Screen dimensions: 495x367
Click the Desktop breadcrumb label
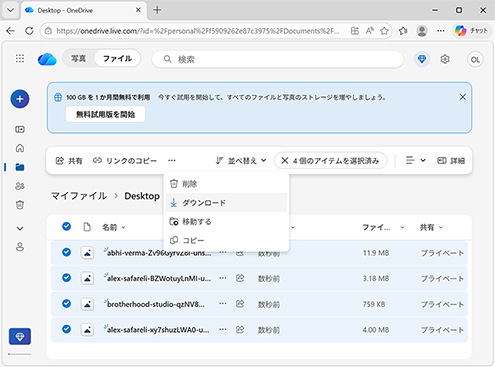[x=142, y=196]
